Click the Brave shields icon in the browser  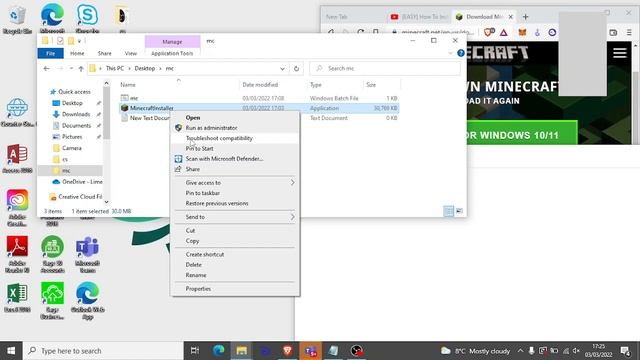coord(489,32)
